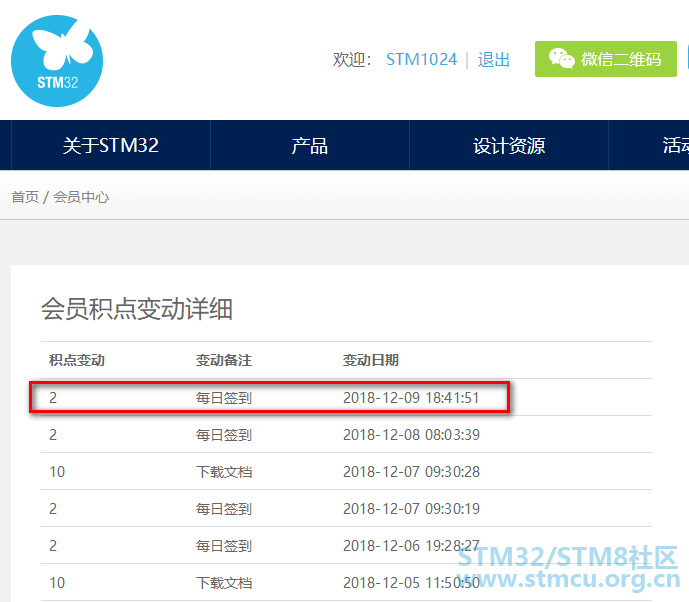Select date 2018-12-05 11:50:50
The width and height of the screenshot is (689, 602).
click(411, 582)
